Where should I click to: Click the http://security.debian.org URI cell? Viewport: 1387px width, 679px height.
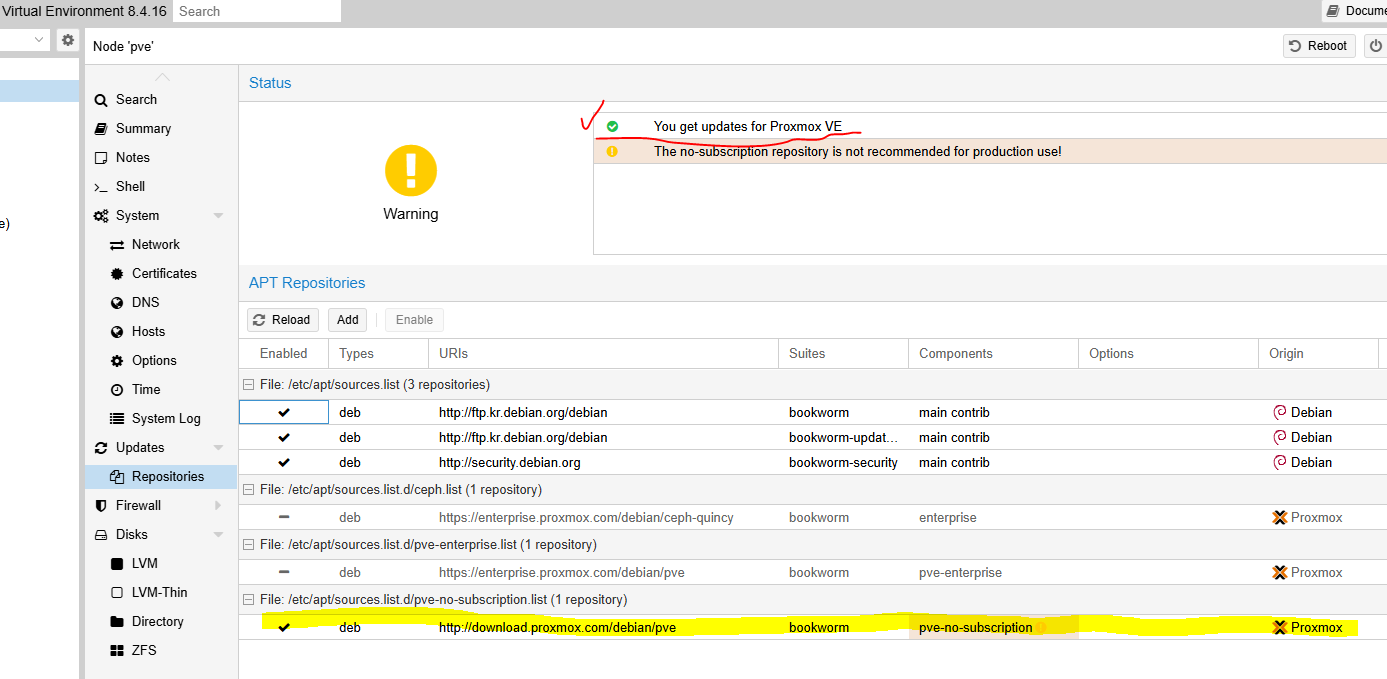tap(603, 462)
